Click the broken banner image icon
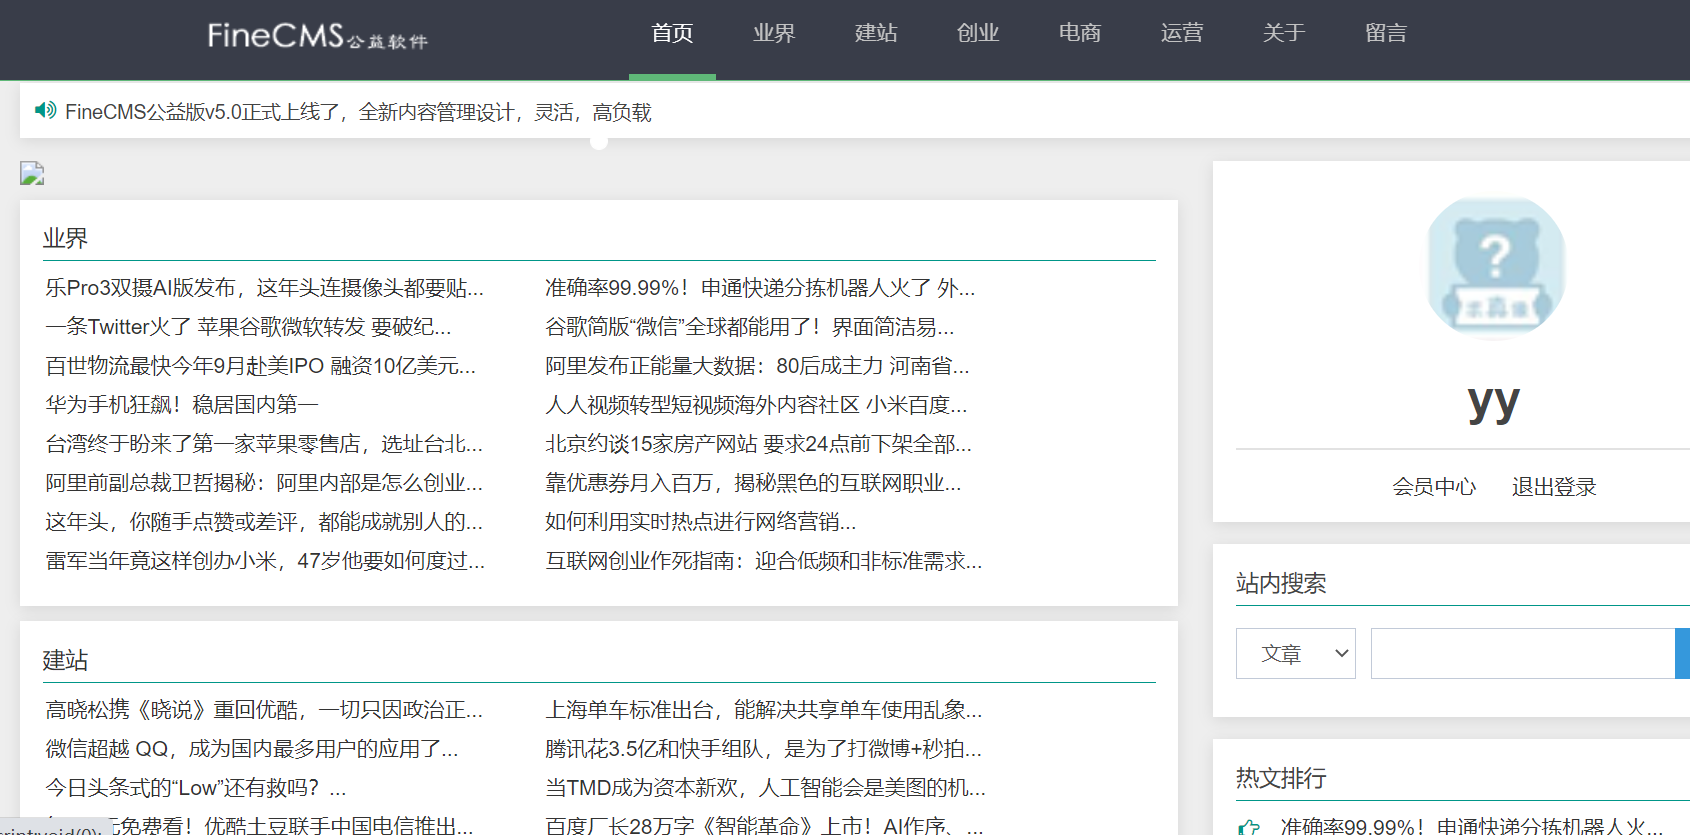 point(32,174)
